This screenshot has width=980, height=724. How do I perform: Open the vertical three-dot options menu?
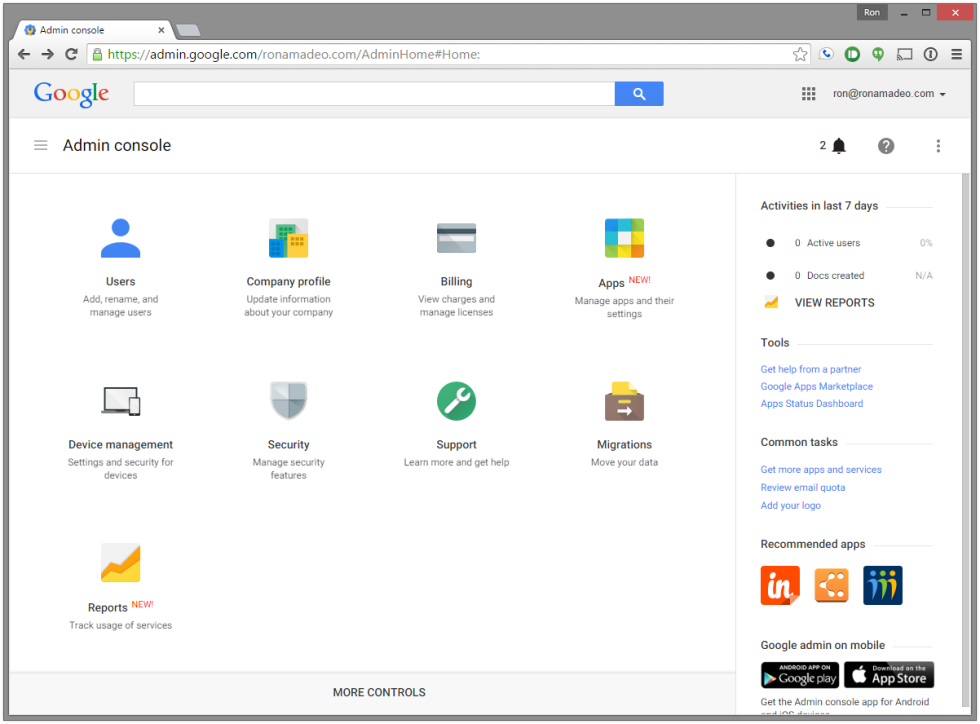[938, 146]
